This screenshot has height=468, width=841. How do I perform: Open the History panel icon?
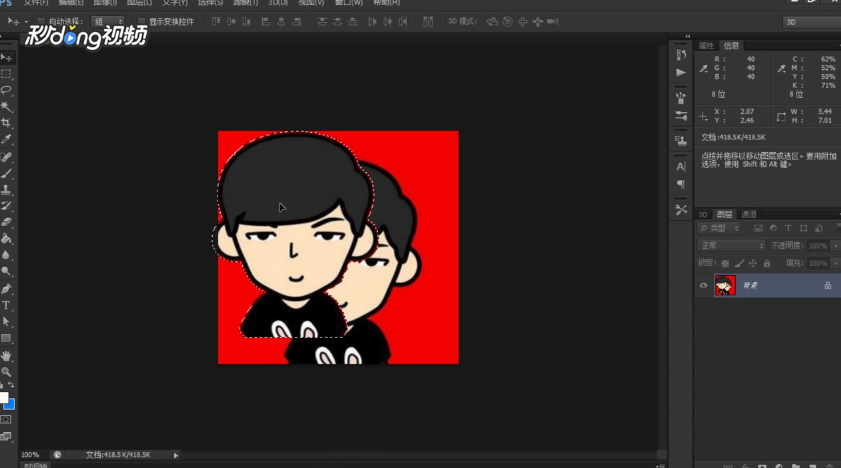point(681,55)
